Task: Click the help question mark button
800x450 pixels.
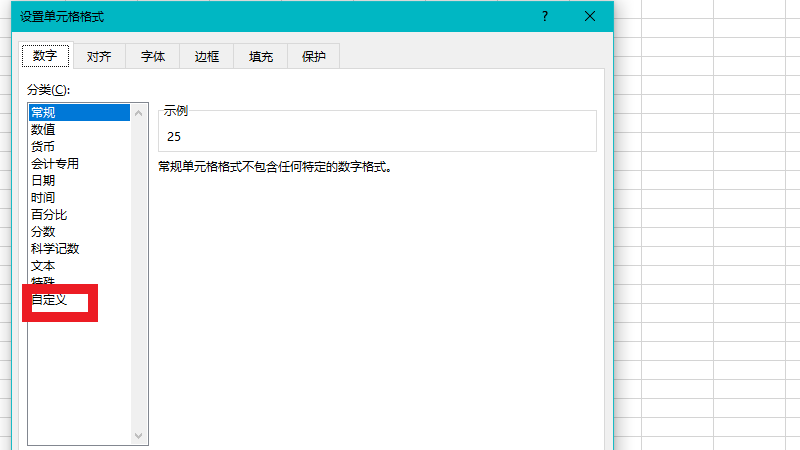Action: (x=545, y=17)
